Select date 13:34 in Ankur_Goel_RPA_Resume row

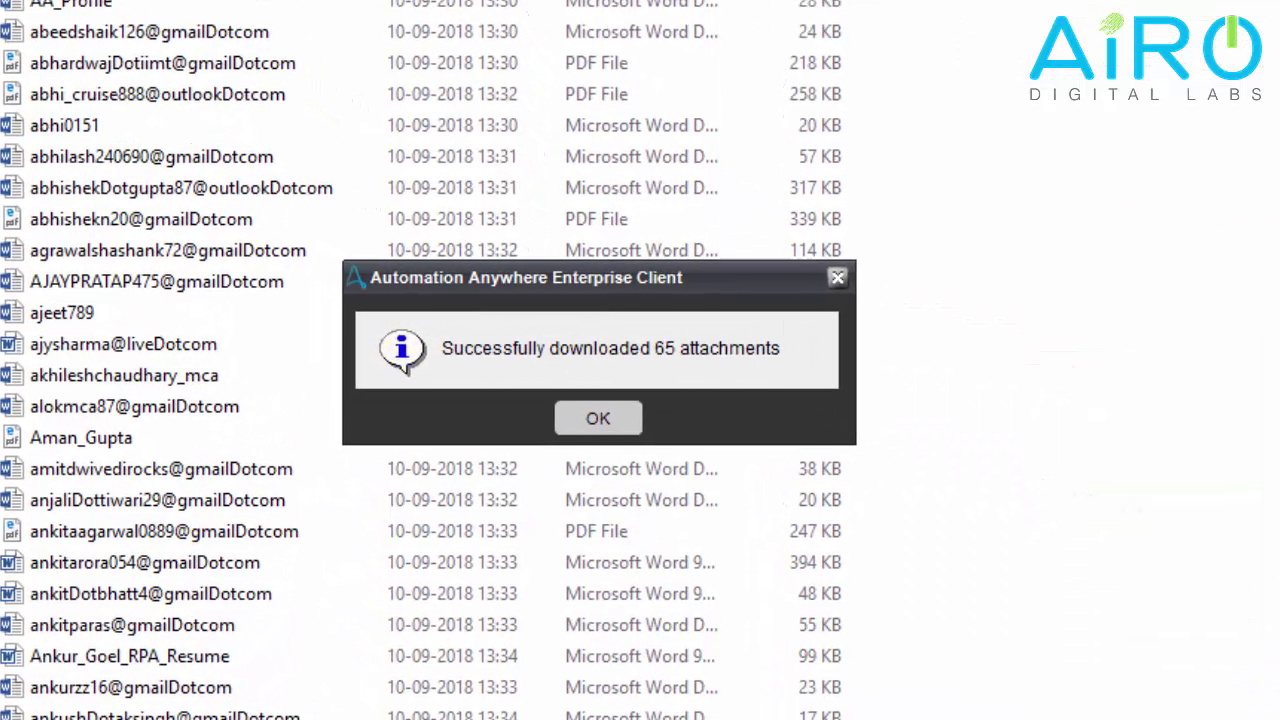pos(452,657)
